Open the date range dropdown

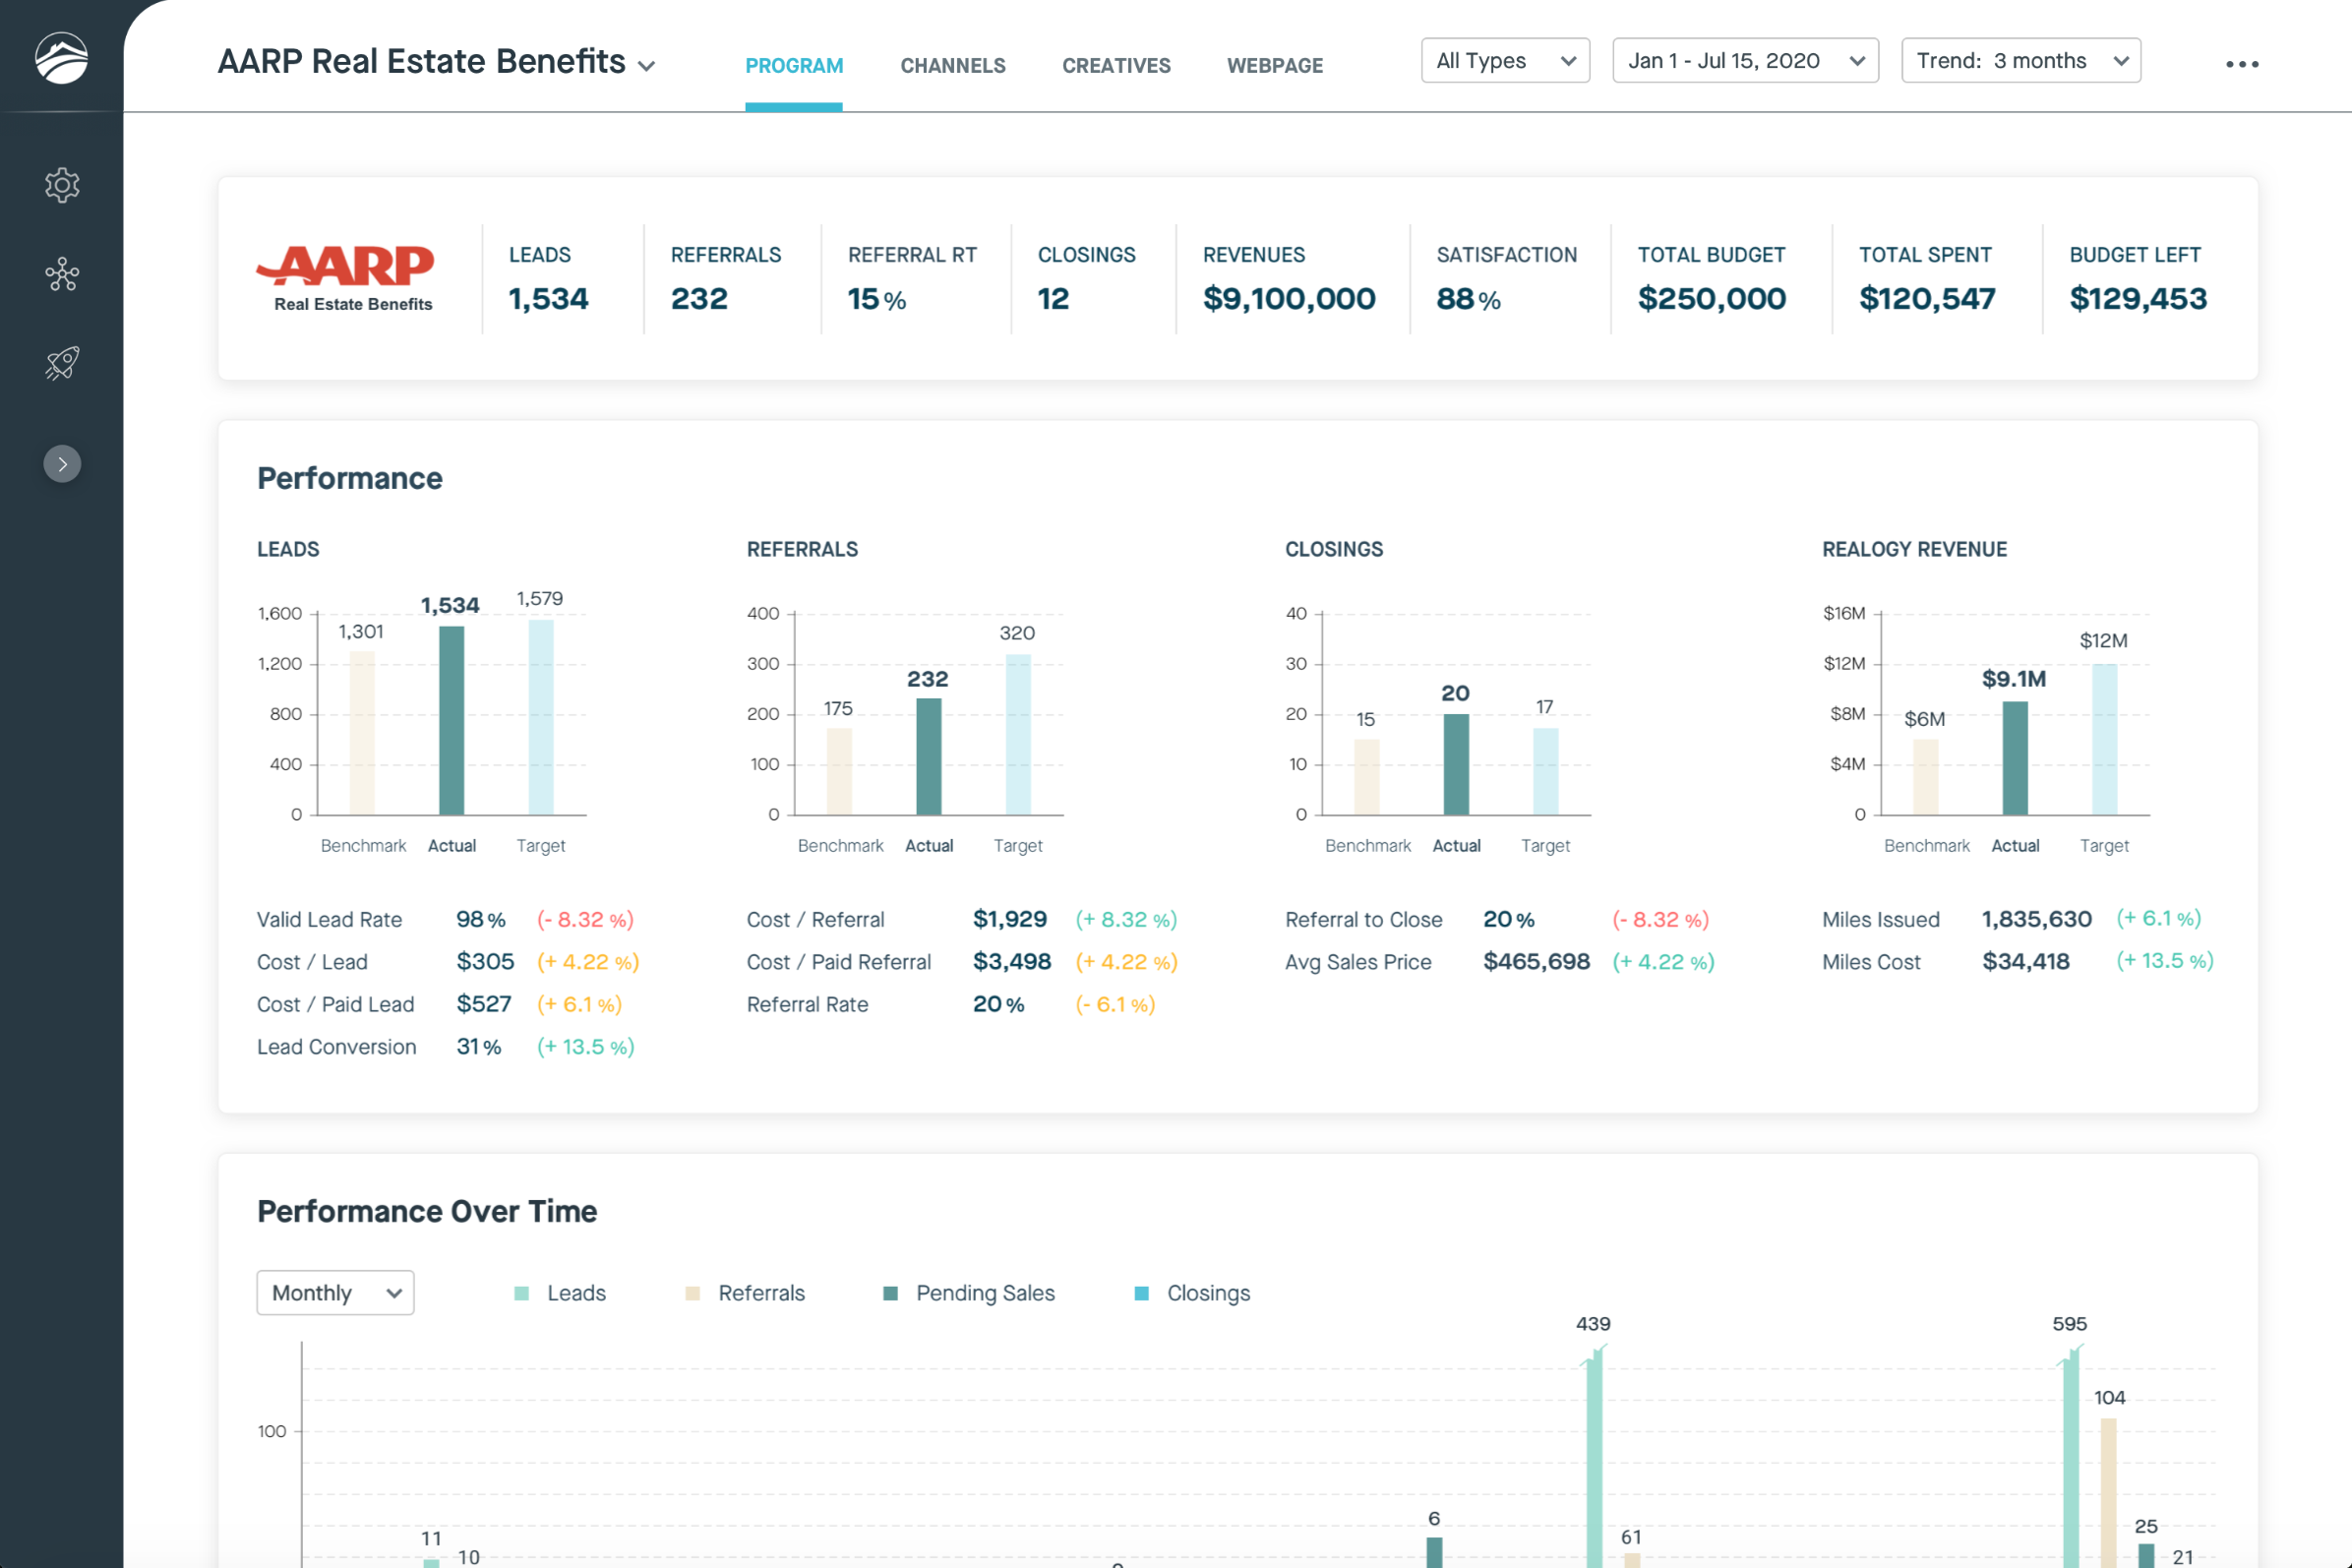coord(1744,61)
